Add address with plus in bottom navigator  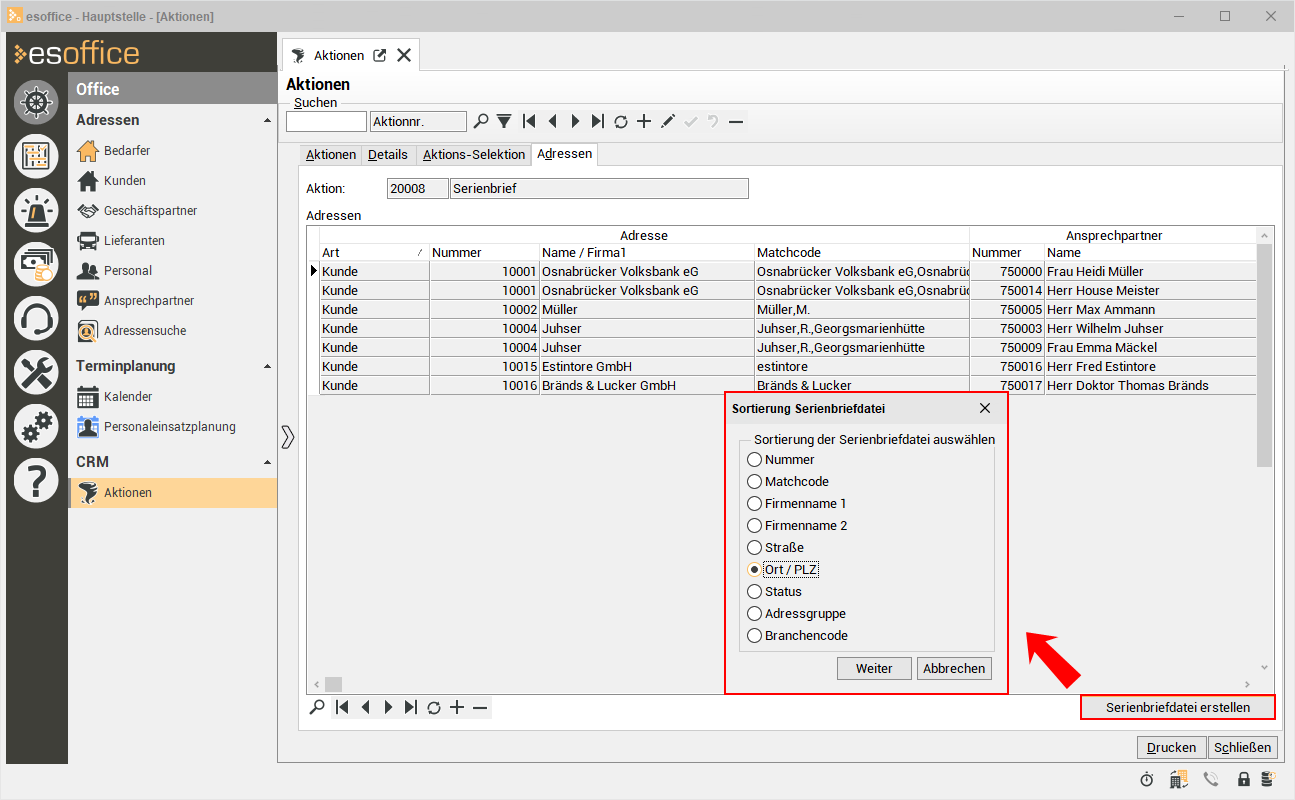point(457,707)
